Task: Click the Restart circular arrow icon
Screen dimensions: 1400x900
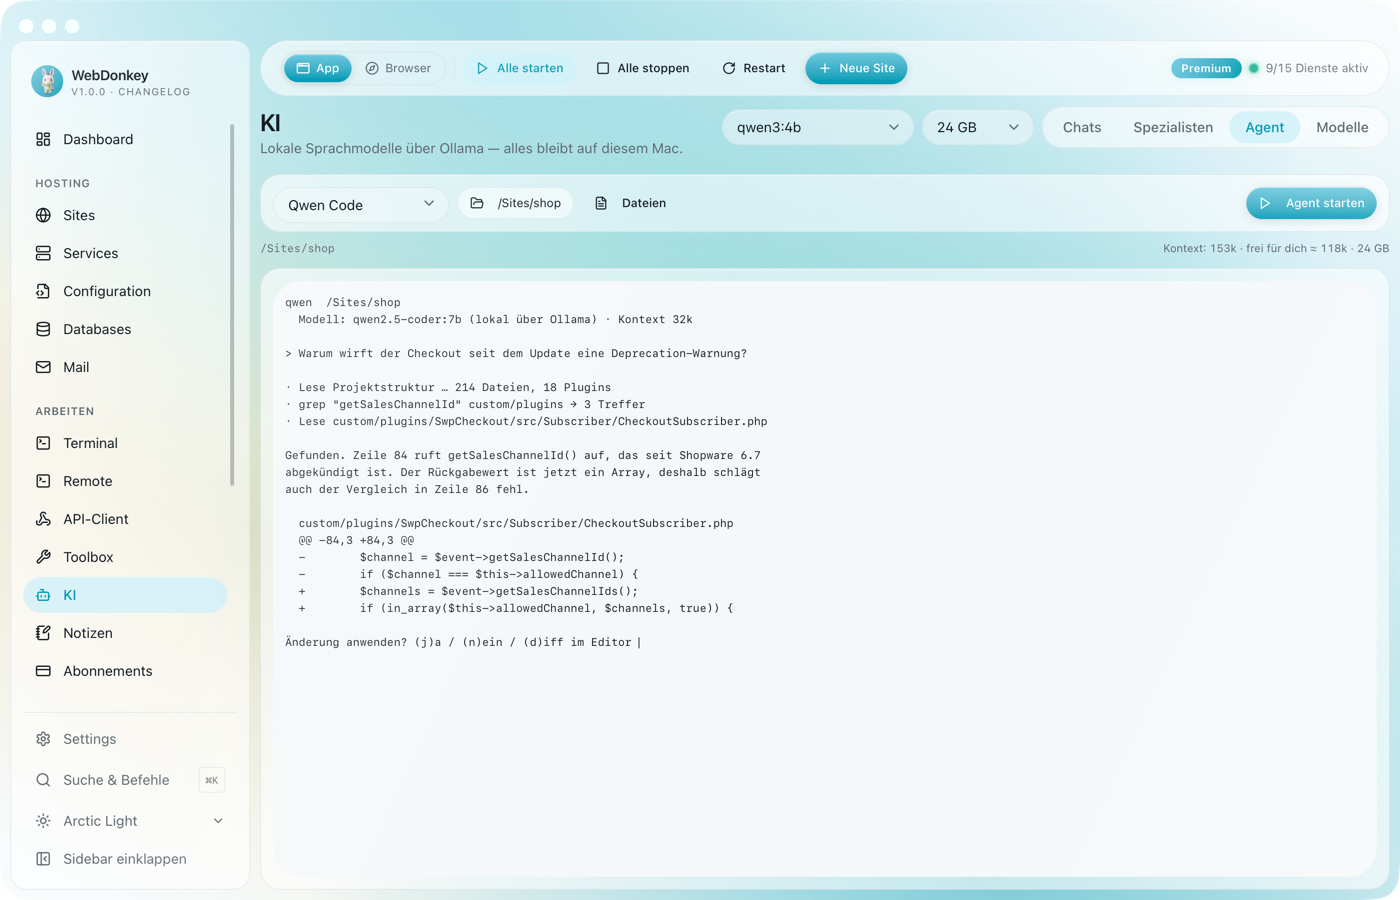Action: pos(729,68)
